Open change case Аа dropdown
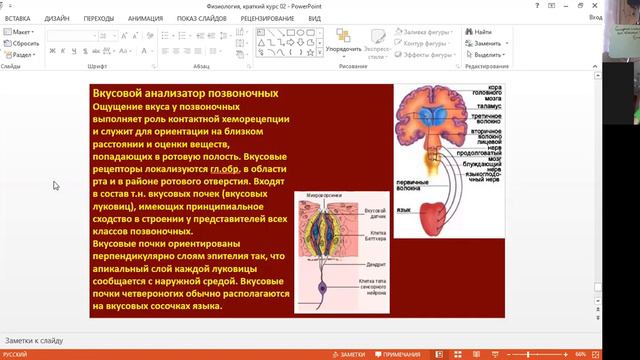The height and width of the screenshot is (360, 640). 124,51
